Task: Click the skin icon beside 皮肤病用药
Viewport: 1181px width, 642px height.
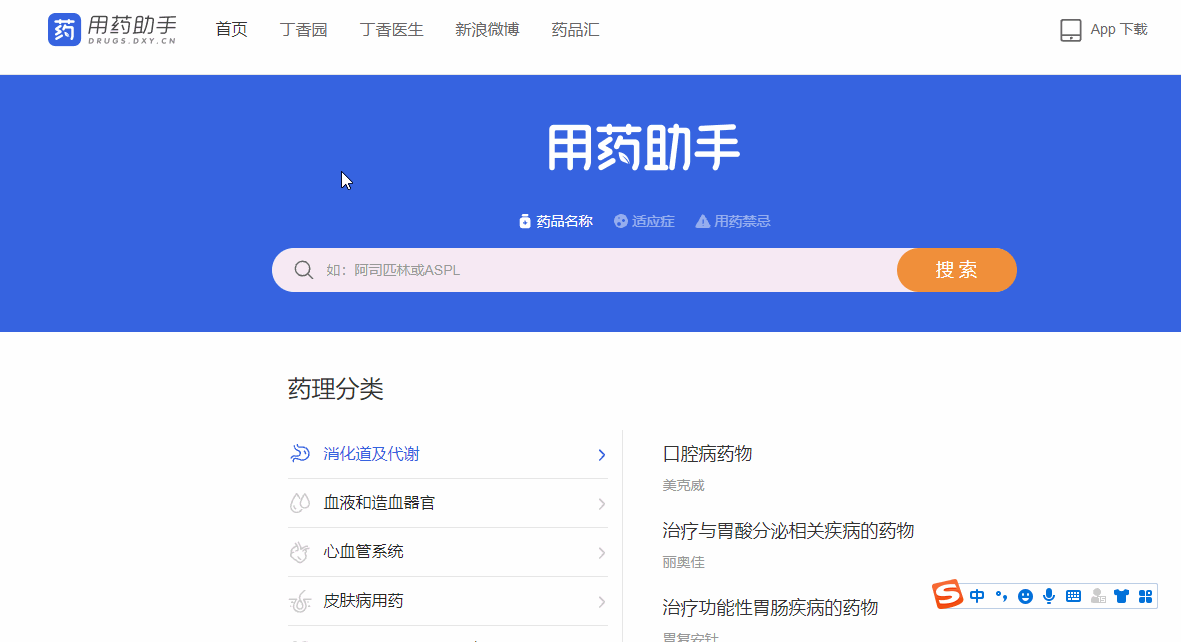Action: click(x=299, y=600)
